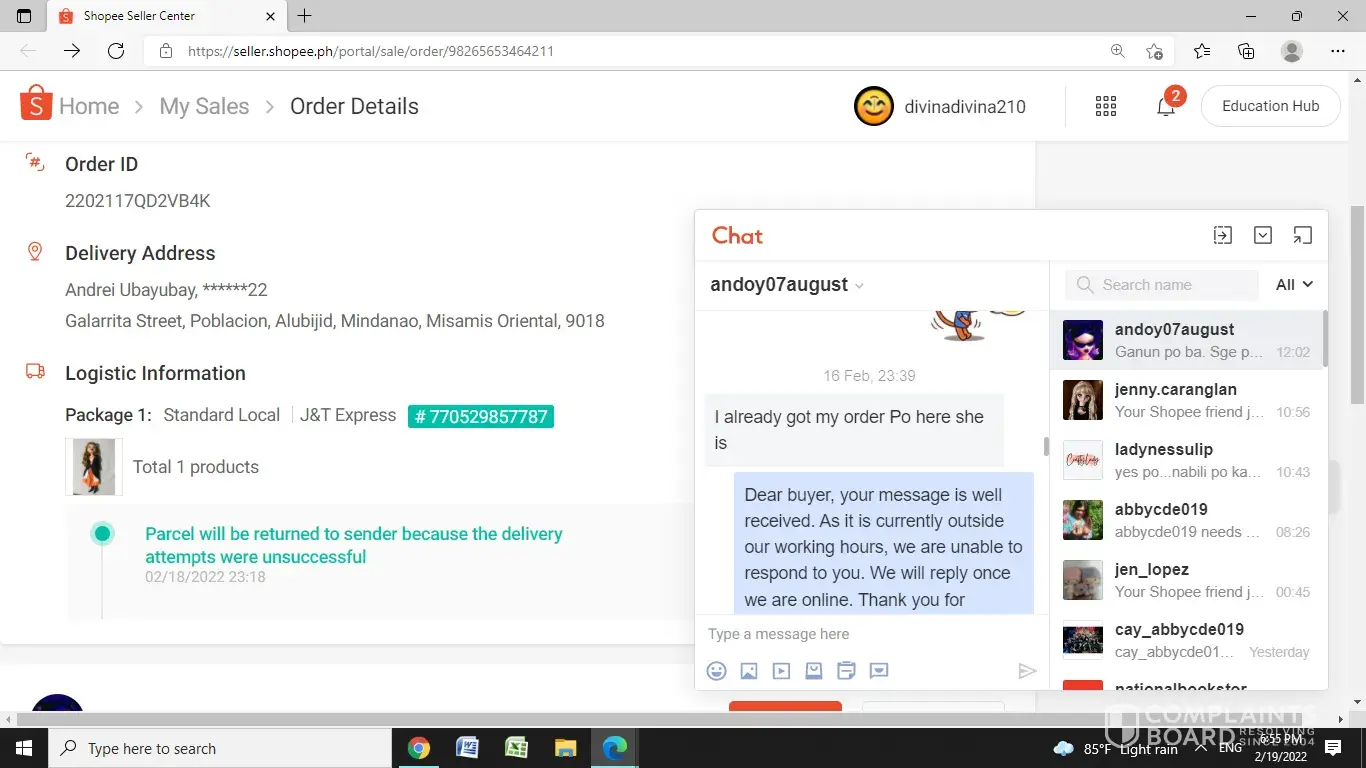
Task: Open Microsoft Excel from the taskbar
Action: (x=516, y=748)
